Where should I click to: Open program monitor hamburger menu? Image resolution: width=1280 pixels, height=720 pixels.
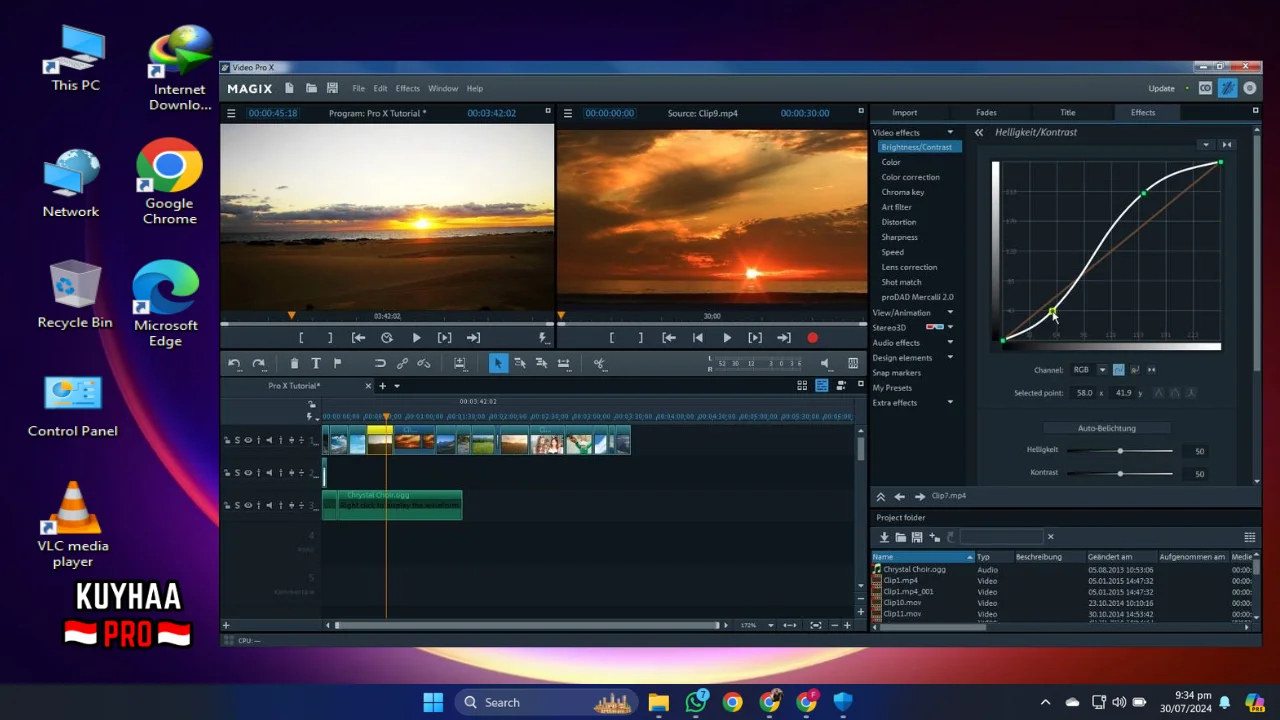pyautogui.click(x=231, y=113)
